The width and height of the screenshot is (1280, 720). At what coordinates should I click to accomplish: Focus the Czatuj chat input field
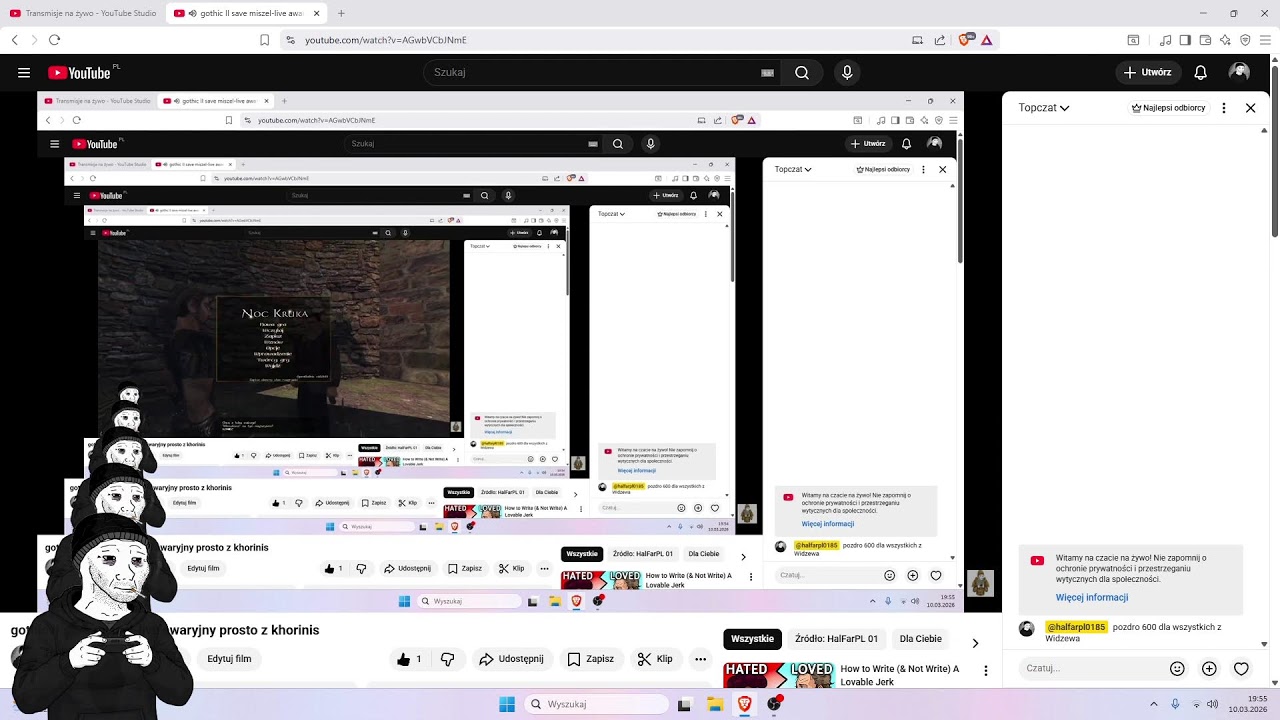click(1090, 668)
